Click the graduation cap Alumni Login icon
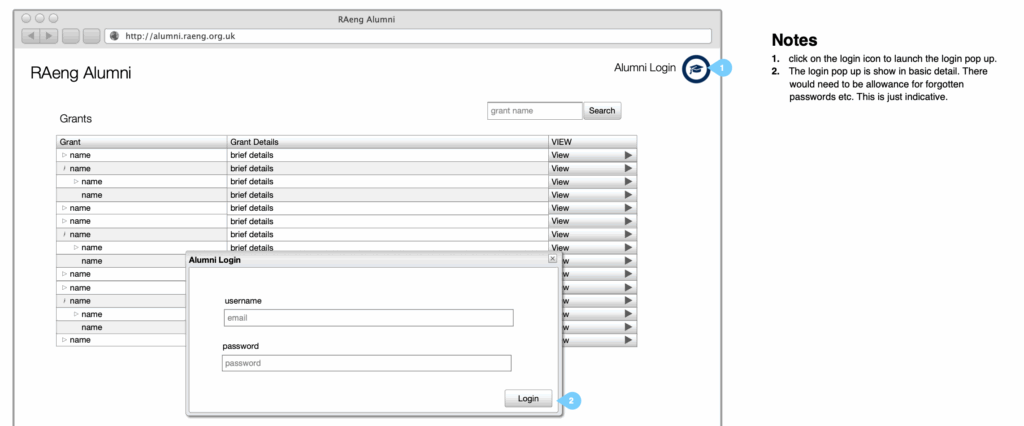1024x426 pixels. coord(695,69)
